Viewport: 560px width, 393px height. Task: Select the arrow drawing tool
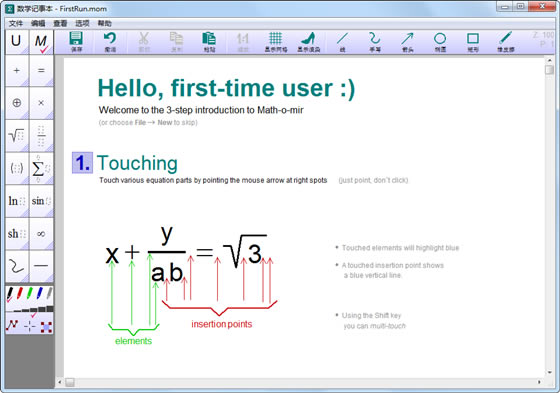point(407,41)
